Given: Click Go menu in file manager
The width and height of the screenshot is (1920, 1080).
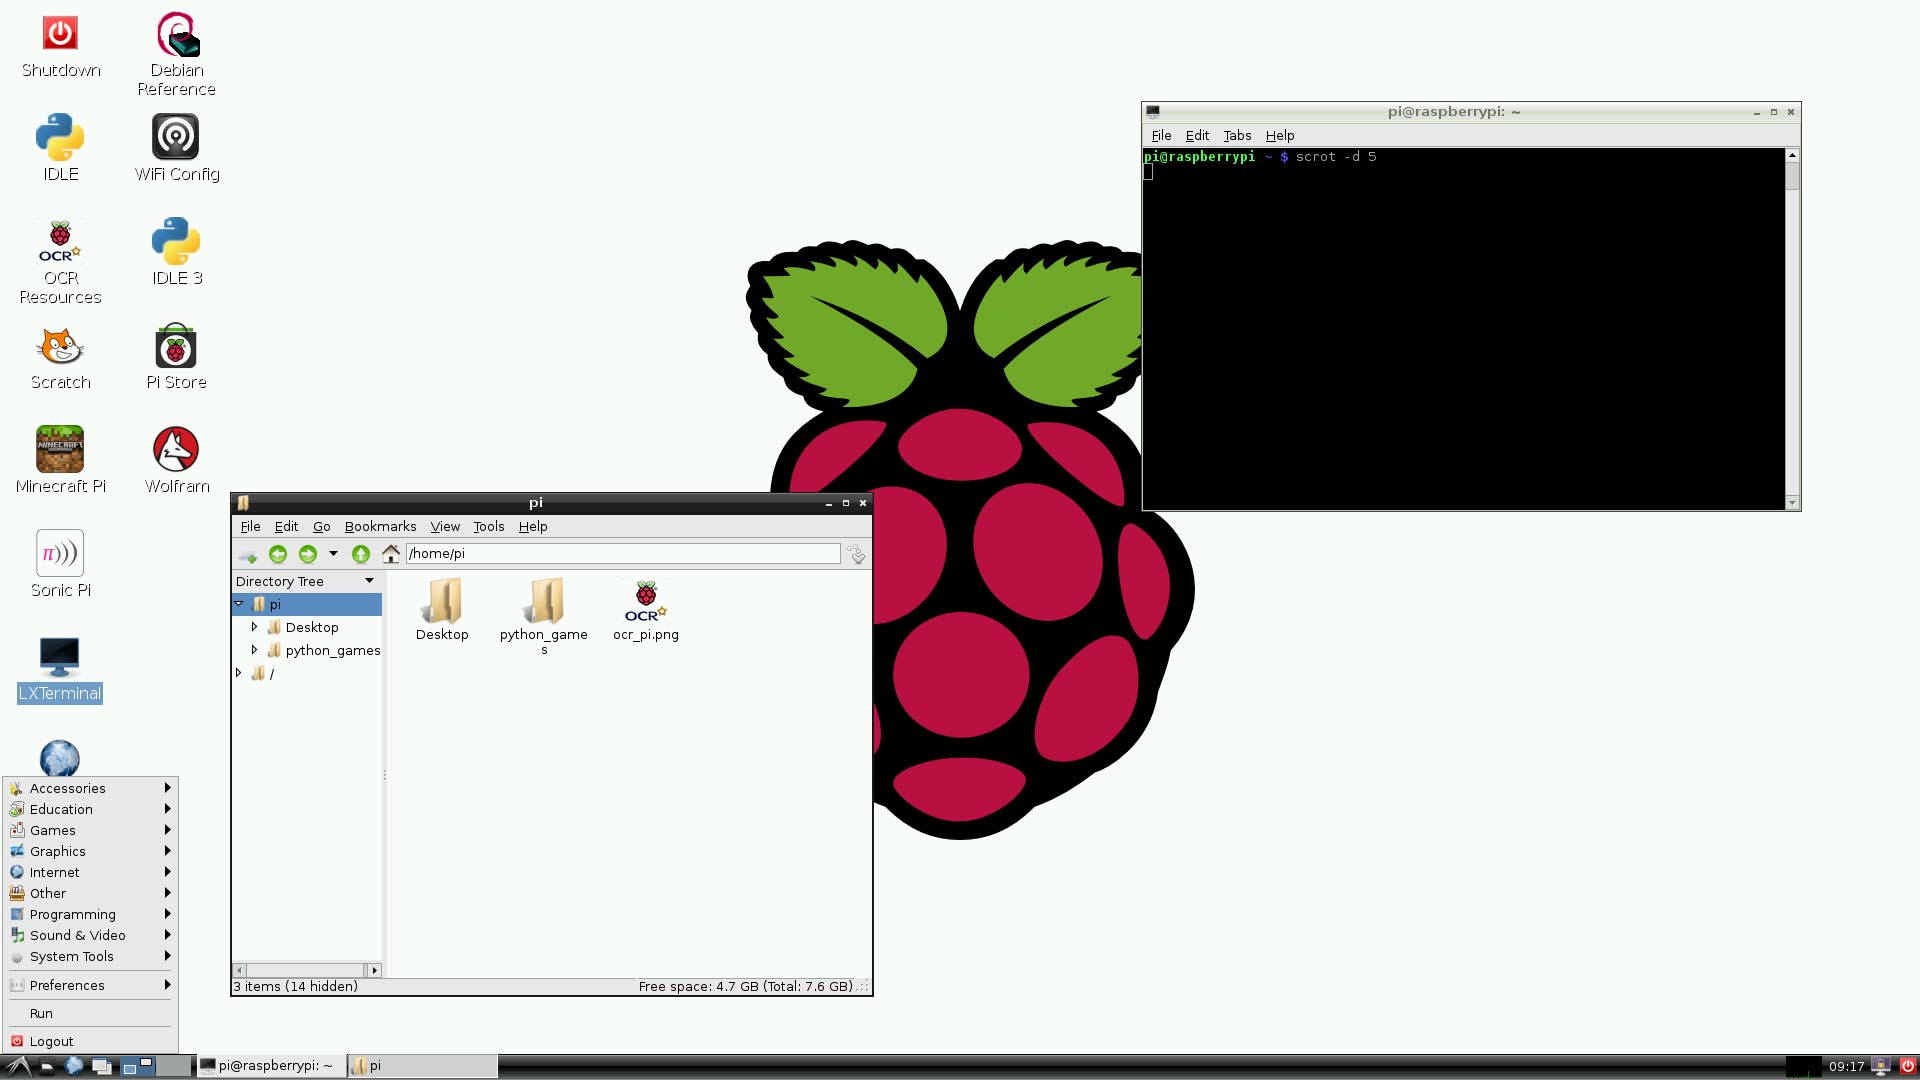Looking at the screenshot, I should (x=320, y=526).
